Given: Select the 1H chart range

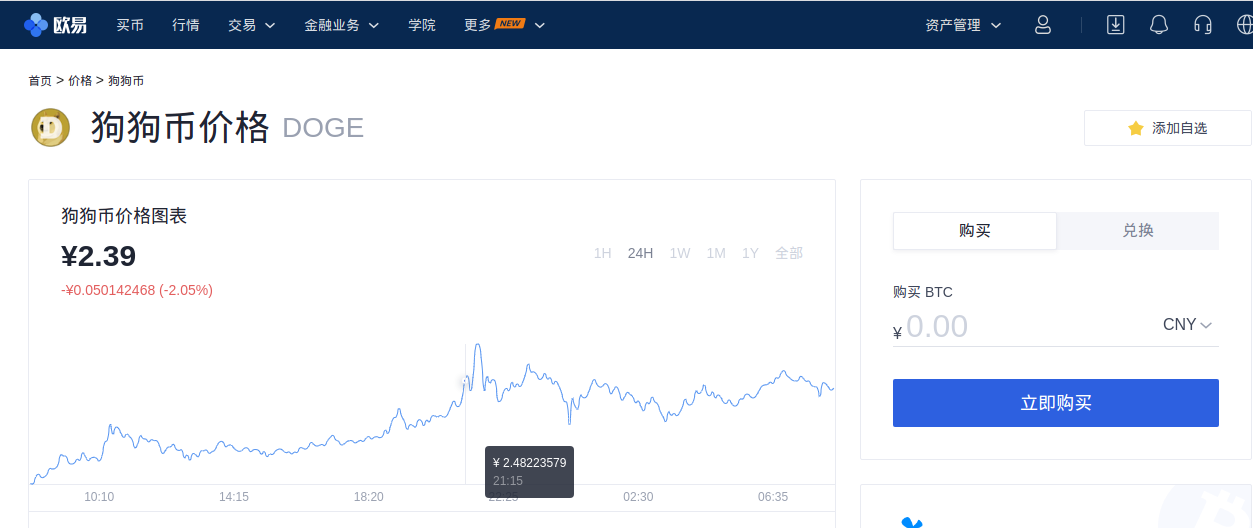Looking at the screenshot, I should pos(602,253).
